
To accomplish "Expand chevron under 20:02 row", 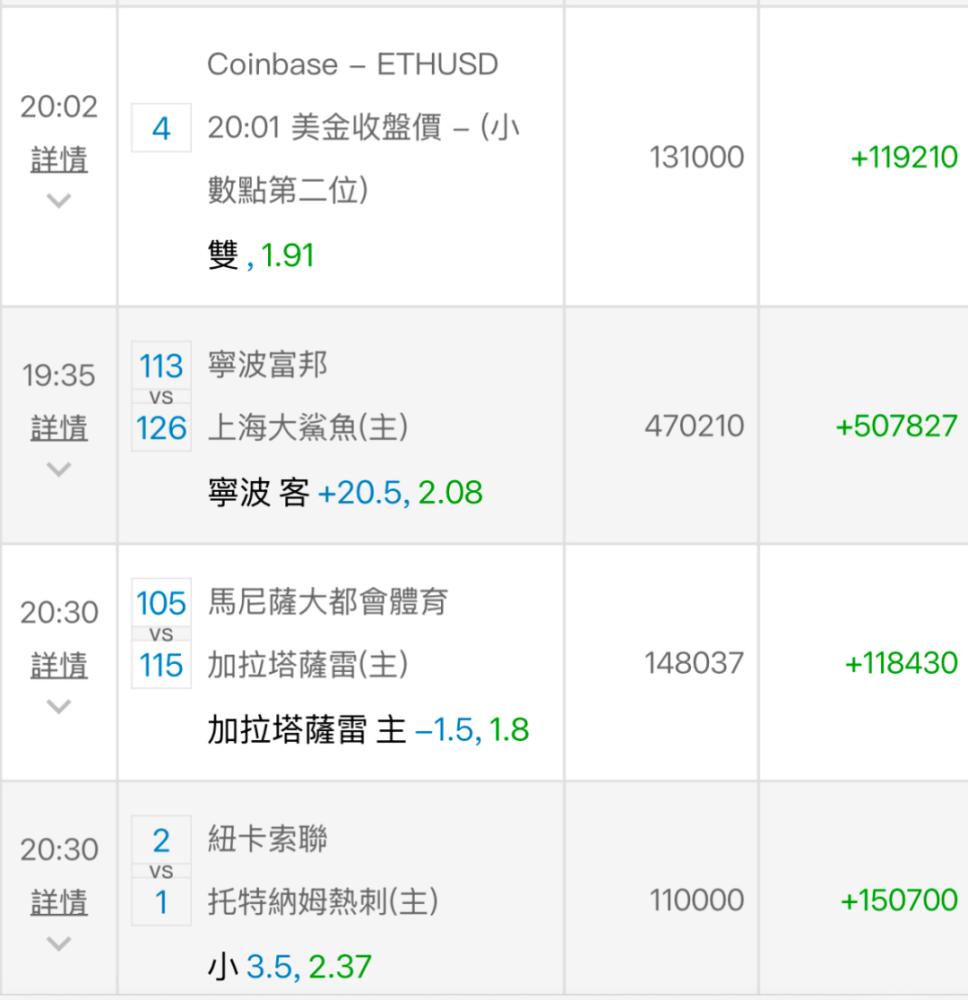I will point(59,200).
